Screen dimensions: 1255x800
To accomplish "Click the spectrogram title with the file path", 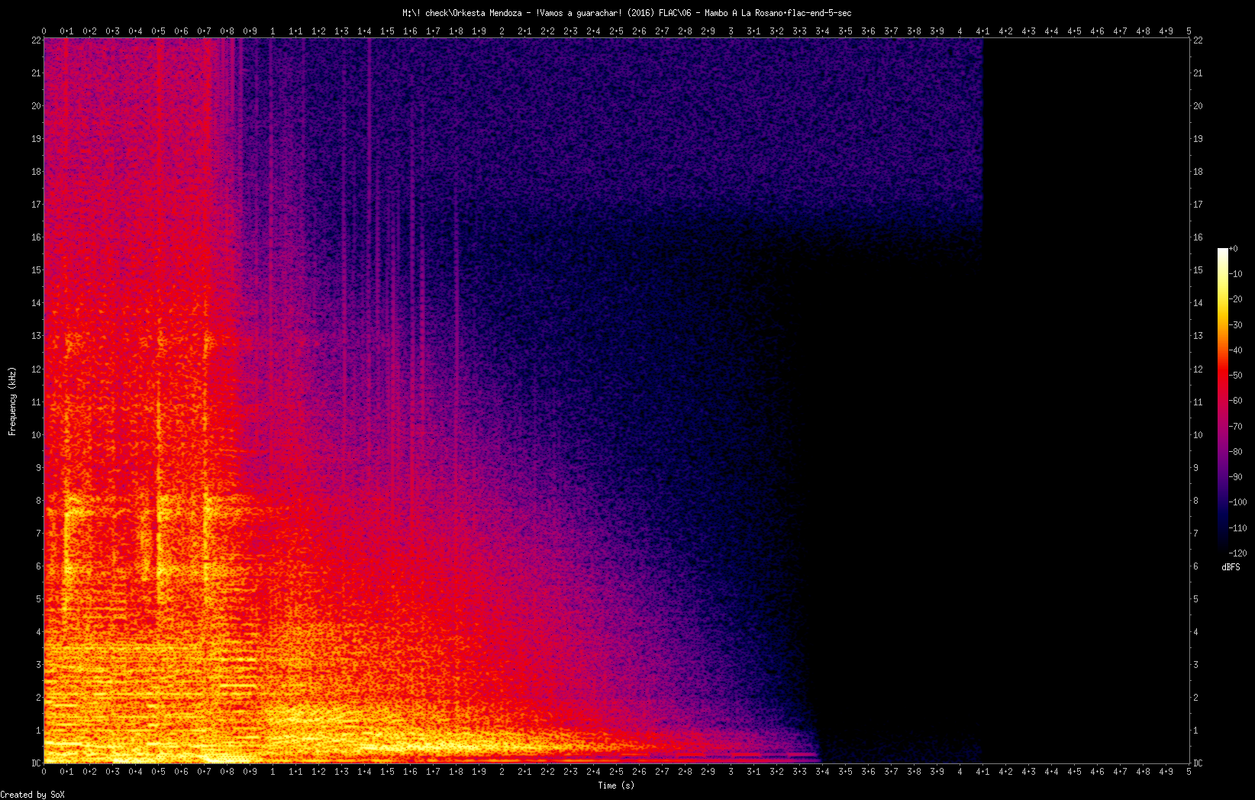I will (626, 12).
